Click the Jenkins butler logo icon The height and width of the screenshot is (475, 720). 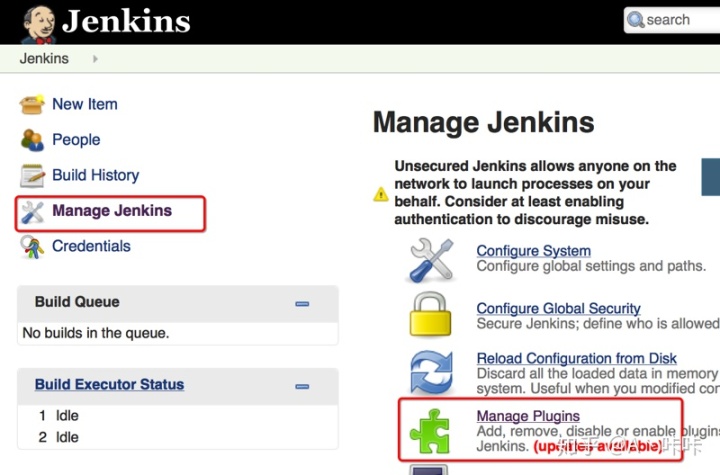click(39, 24)
